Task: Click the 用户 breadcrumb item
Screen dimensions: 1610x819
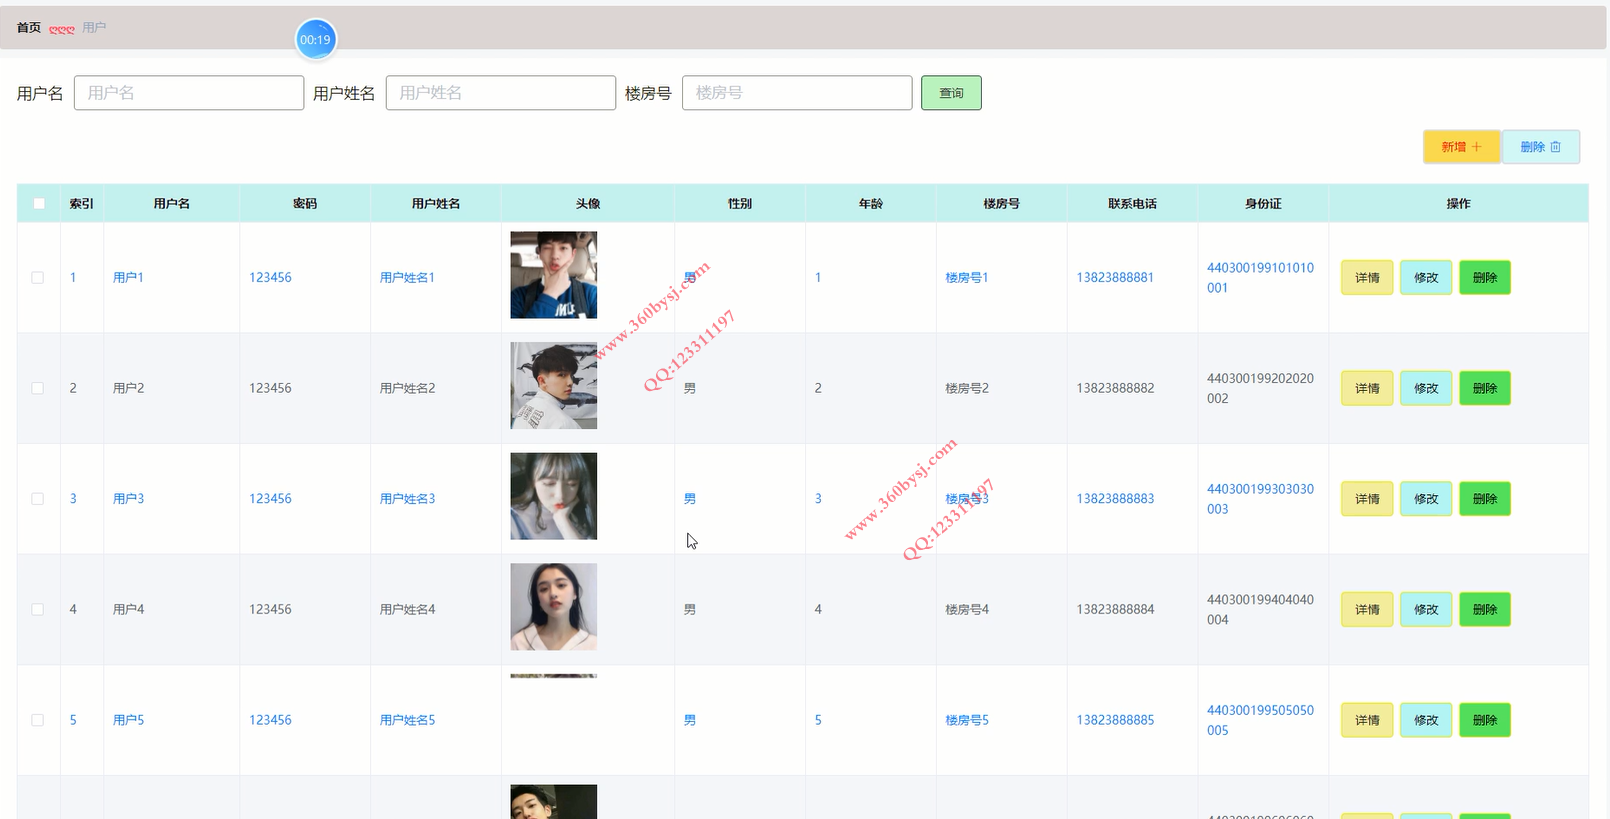Action: pyautogui.click(x=94, y=28)
